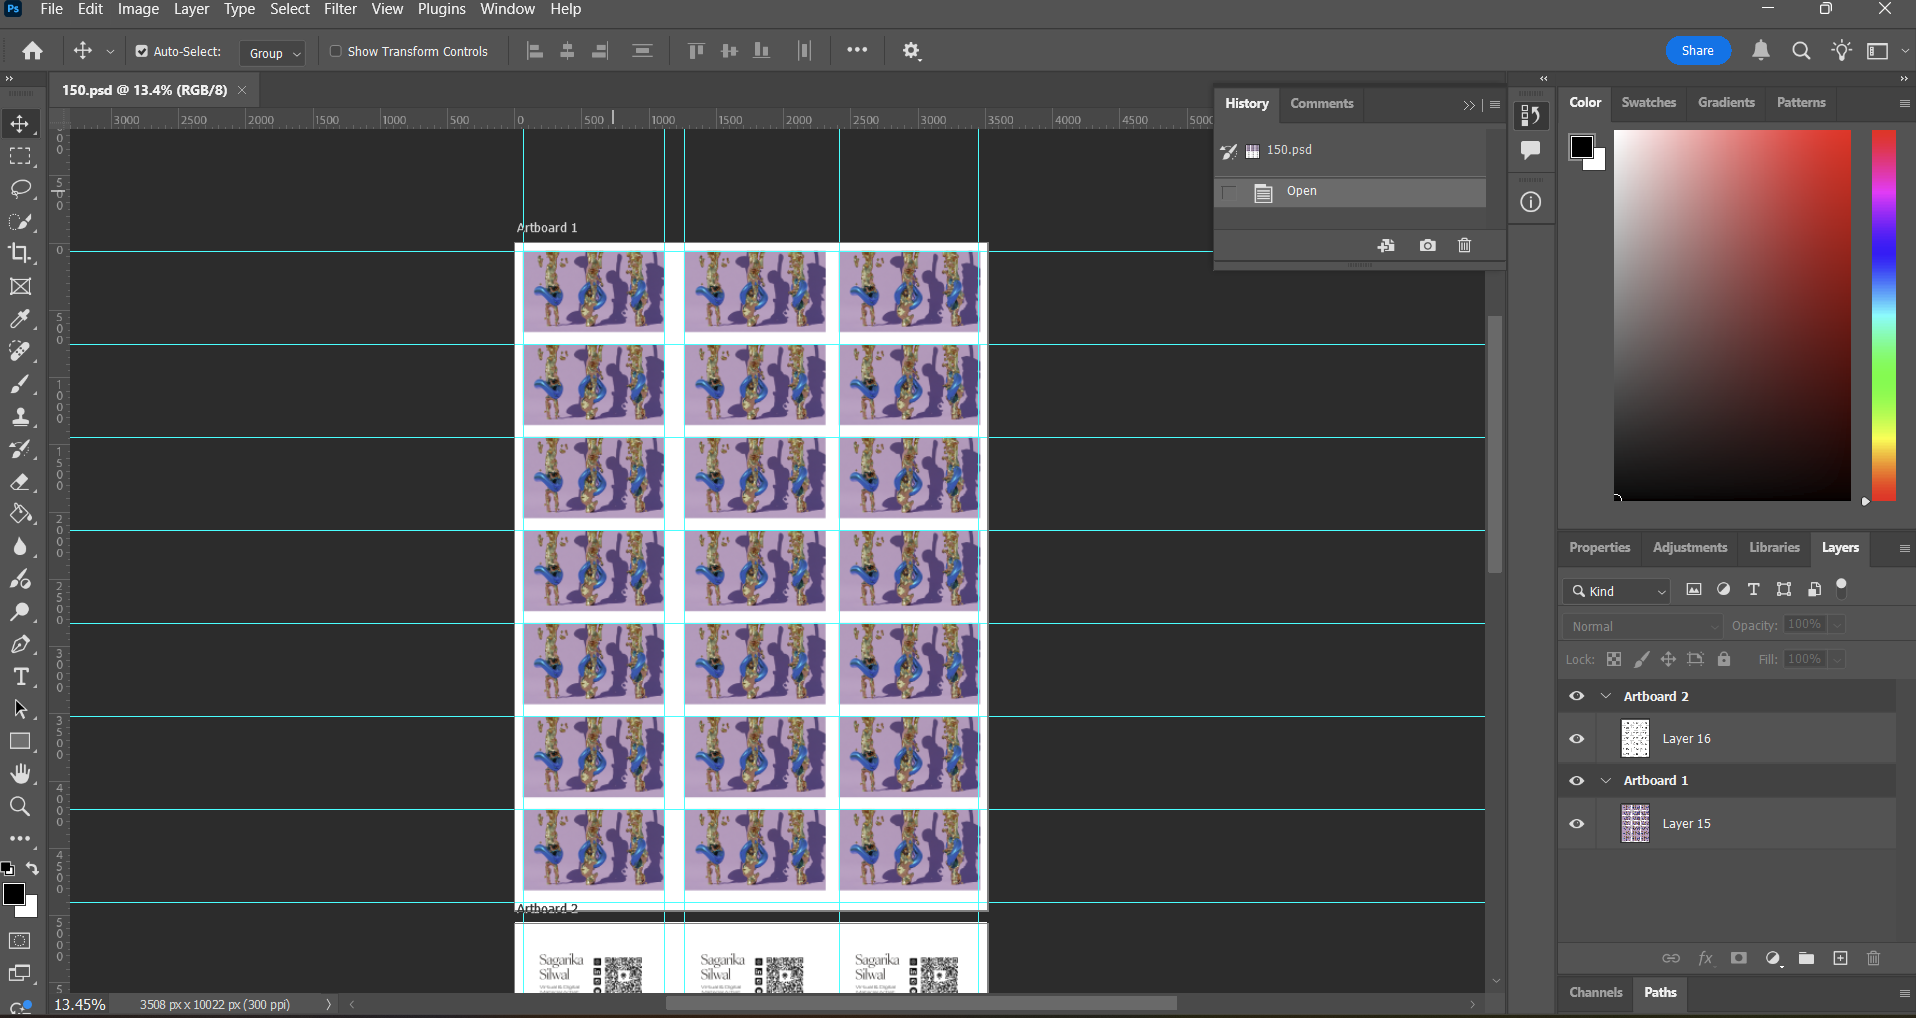Select the Eraser tool
Image resolution: width=1916 pixels, height=1018 pixels.
point(20,482)
